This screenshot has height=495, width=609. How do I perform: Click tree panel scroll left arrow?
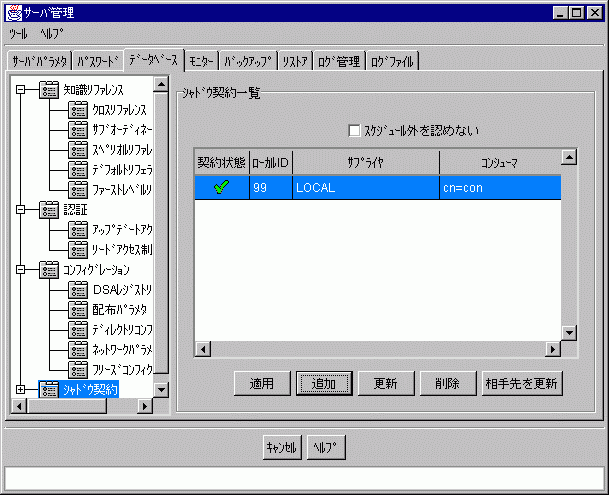click(x=19, y=406)
